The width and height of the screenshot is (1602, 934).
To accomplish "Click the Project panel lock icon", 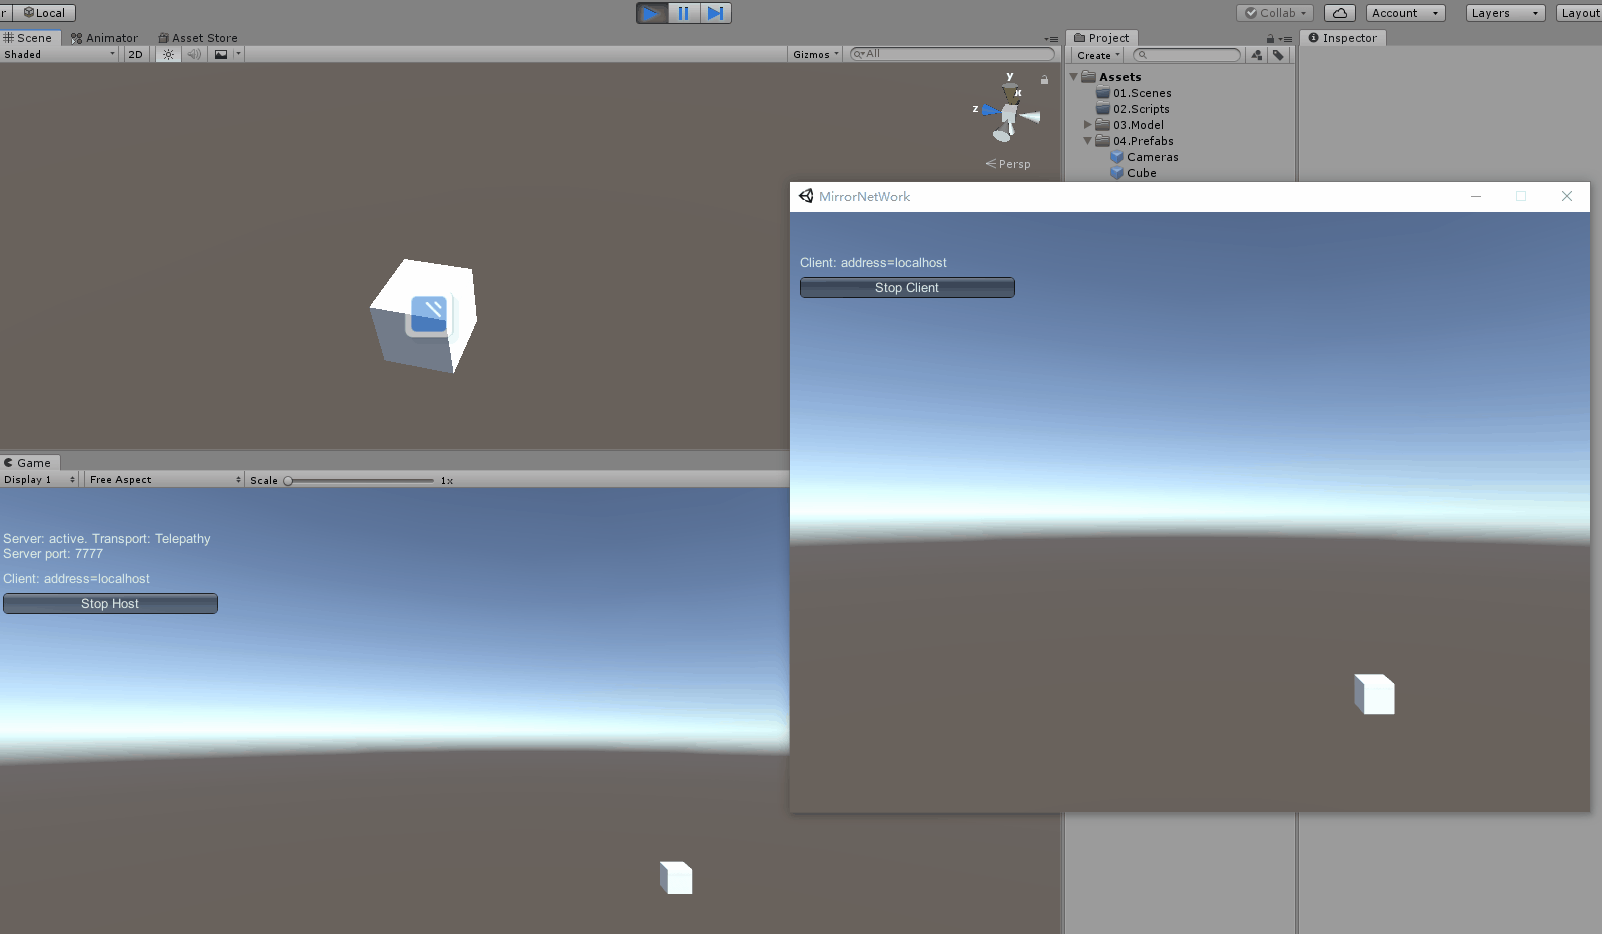I will 1270,39.
